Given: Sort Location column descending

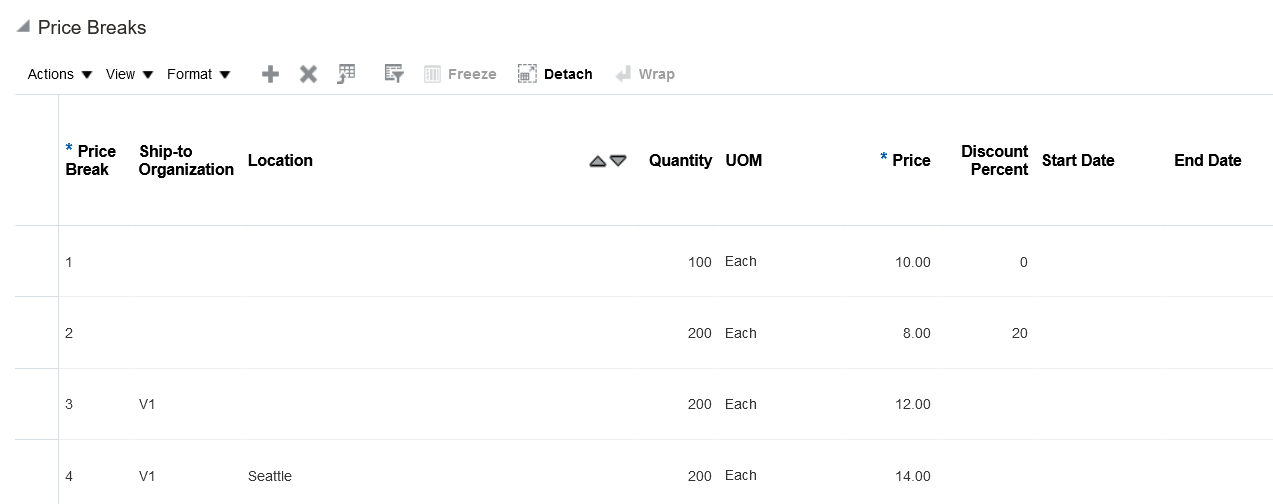Looking at the screenshot, I should (x=618, y=161).
